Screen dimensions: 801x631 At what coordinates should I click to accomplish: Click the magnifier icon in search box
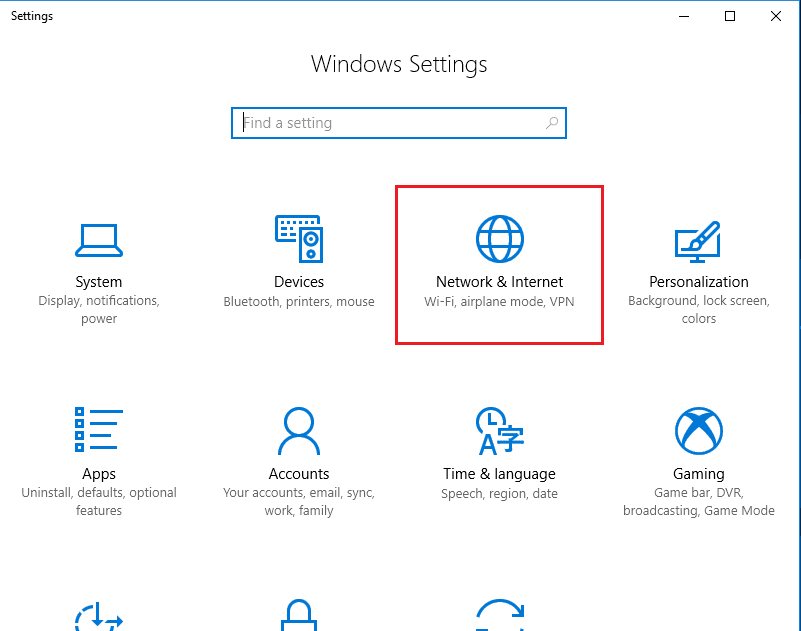pyautogui.click(x=551, y=123)
